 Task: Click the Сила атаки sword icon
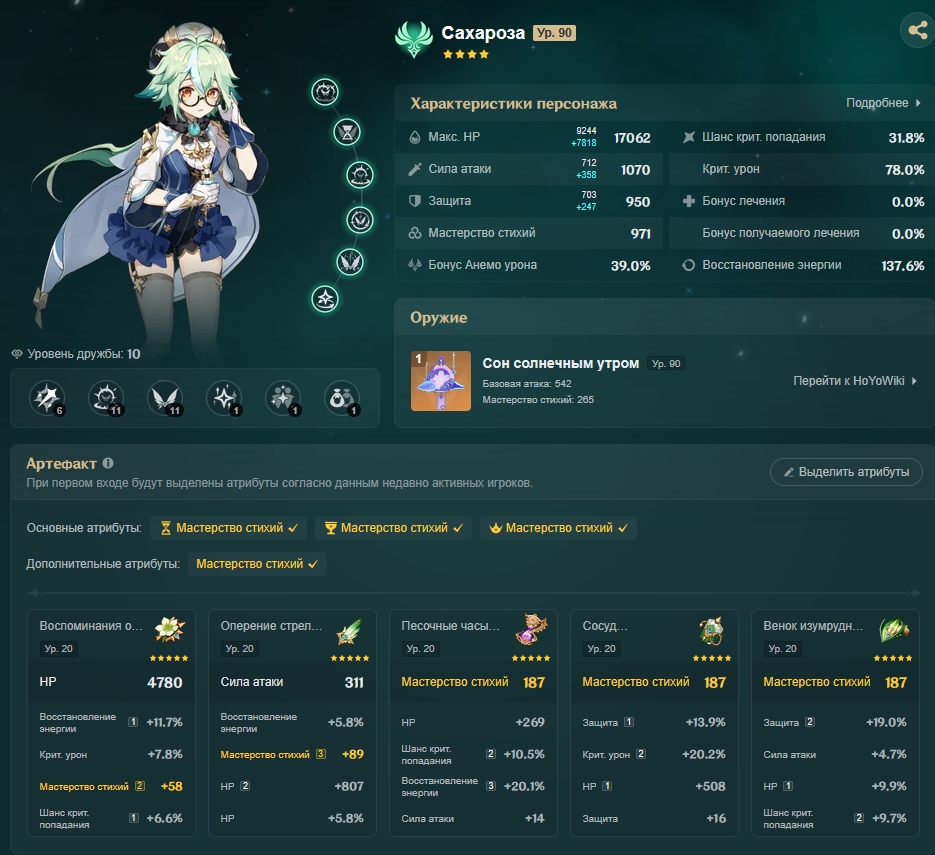point(414,169)
